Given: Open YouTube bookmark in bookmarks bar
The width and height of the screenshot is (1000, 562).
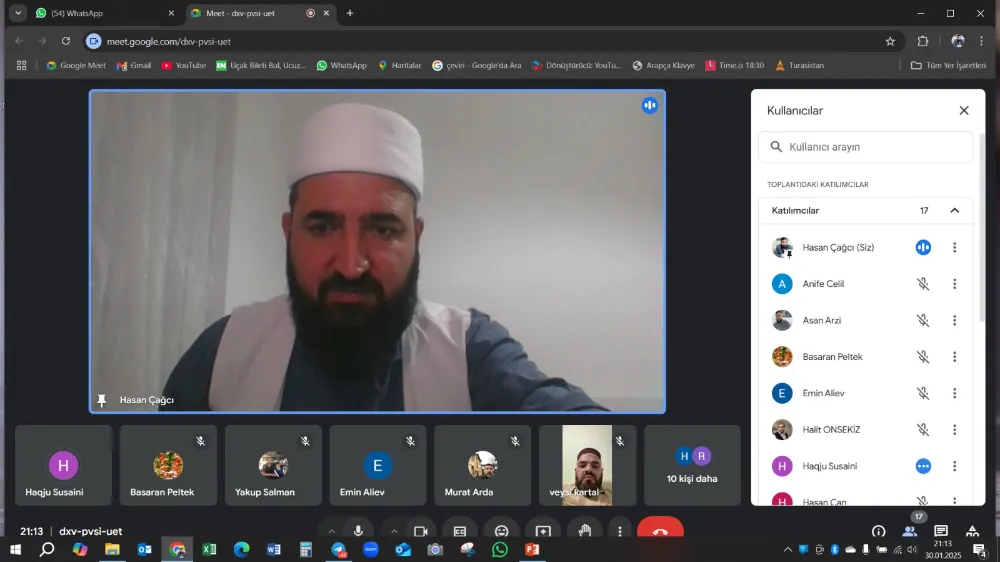Looking at the screenshot, I should 183,66.
